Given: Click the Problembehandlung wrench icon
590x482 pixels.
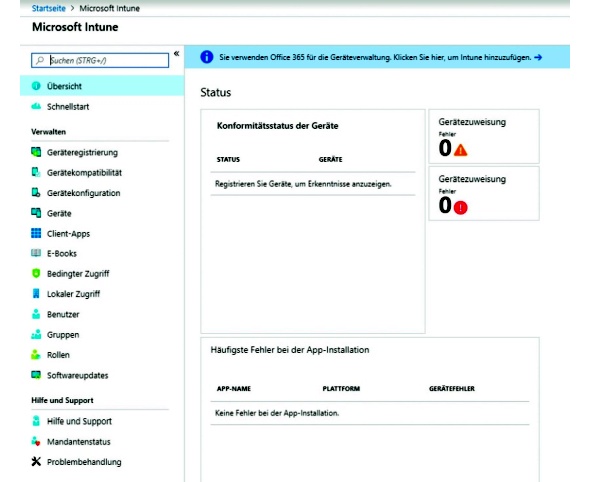Looking at the screenshot, I should tap(36, 461).
